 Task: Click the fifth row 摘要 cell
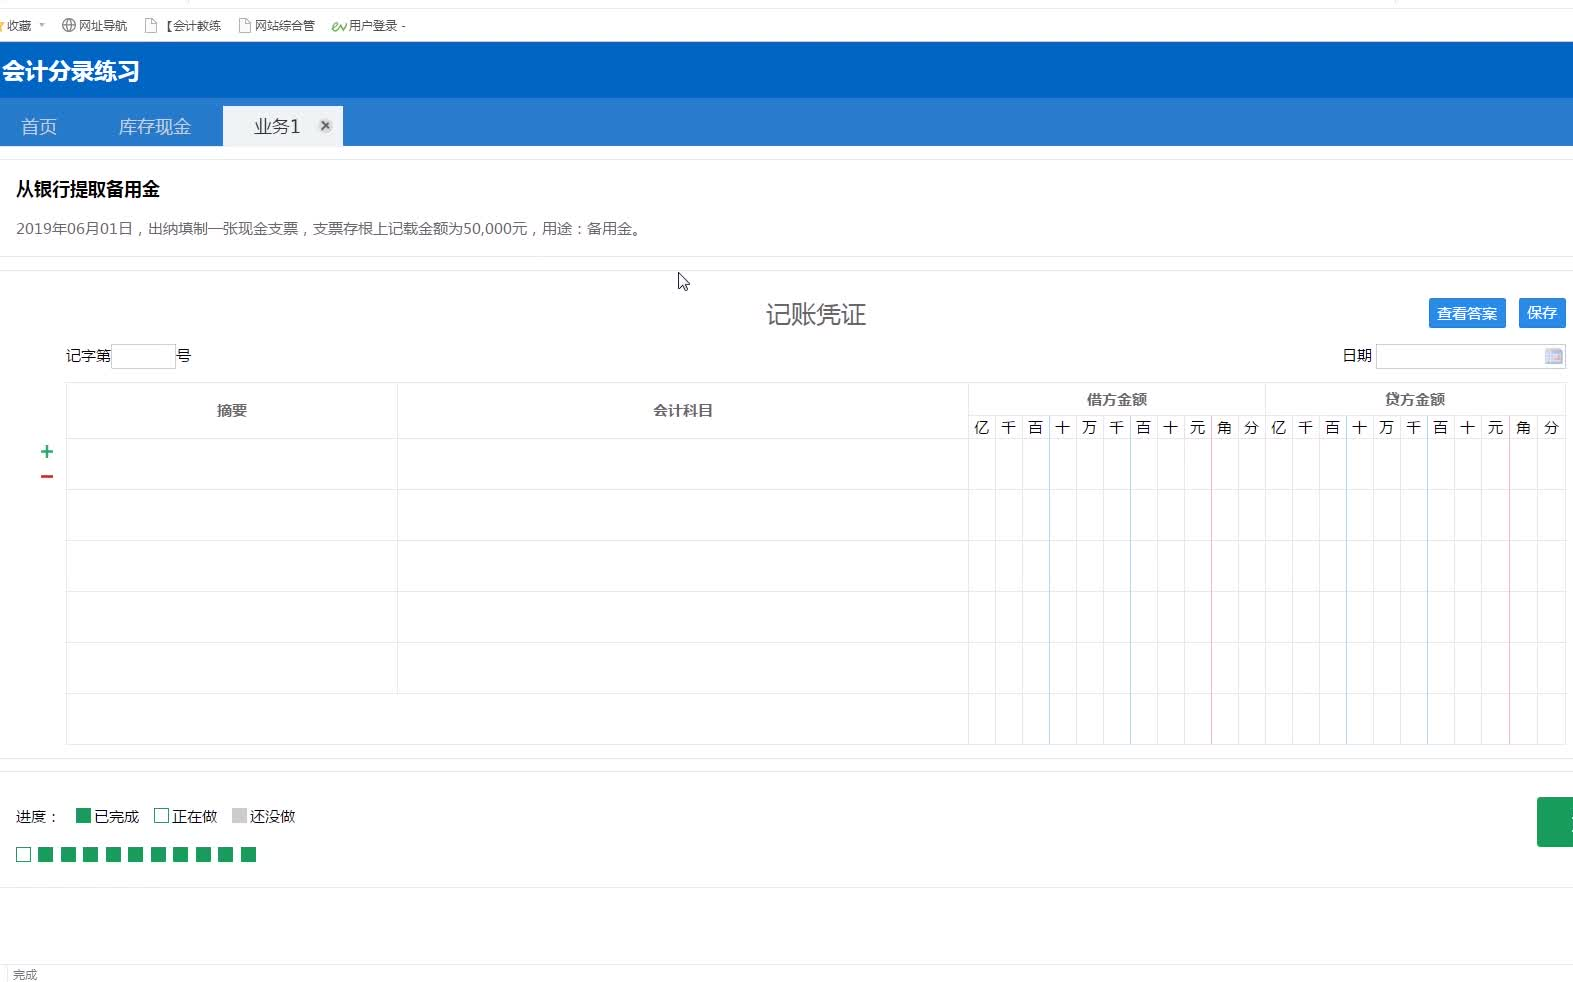(232, 668)
